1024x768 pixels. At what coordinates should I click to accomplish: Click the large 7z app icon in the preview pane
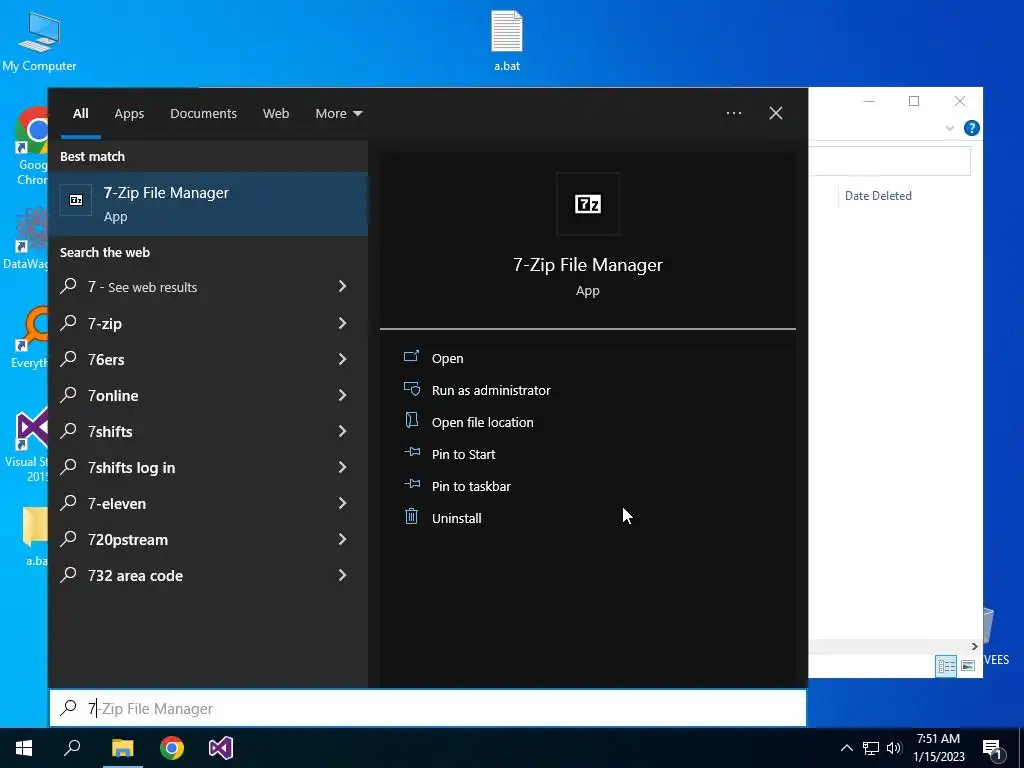coord(587,204)
